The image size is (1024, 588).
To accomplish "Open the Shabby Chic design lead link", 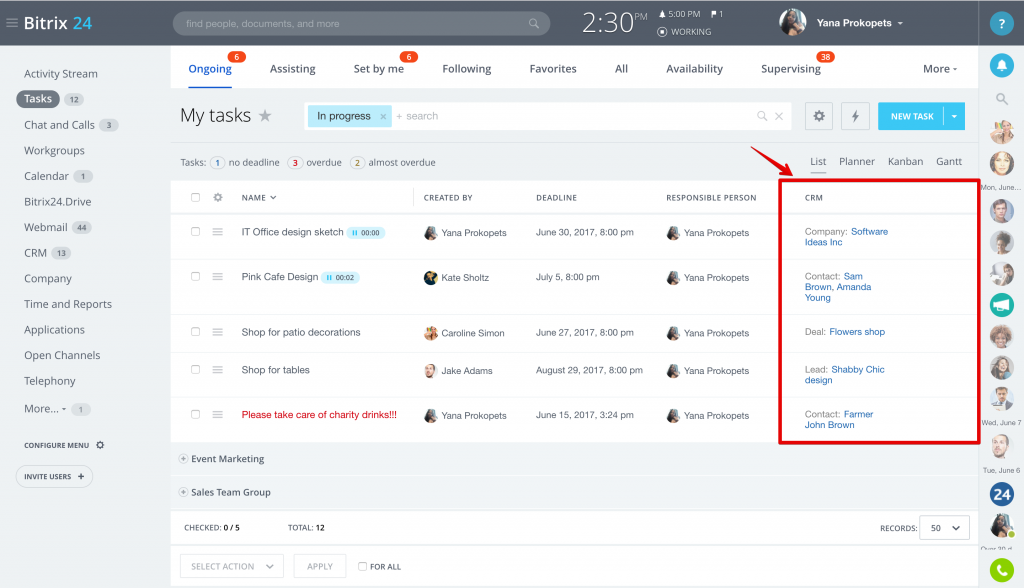I will tap(845, 374).
